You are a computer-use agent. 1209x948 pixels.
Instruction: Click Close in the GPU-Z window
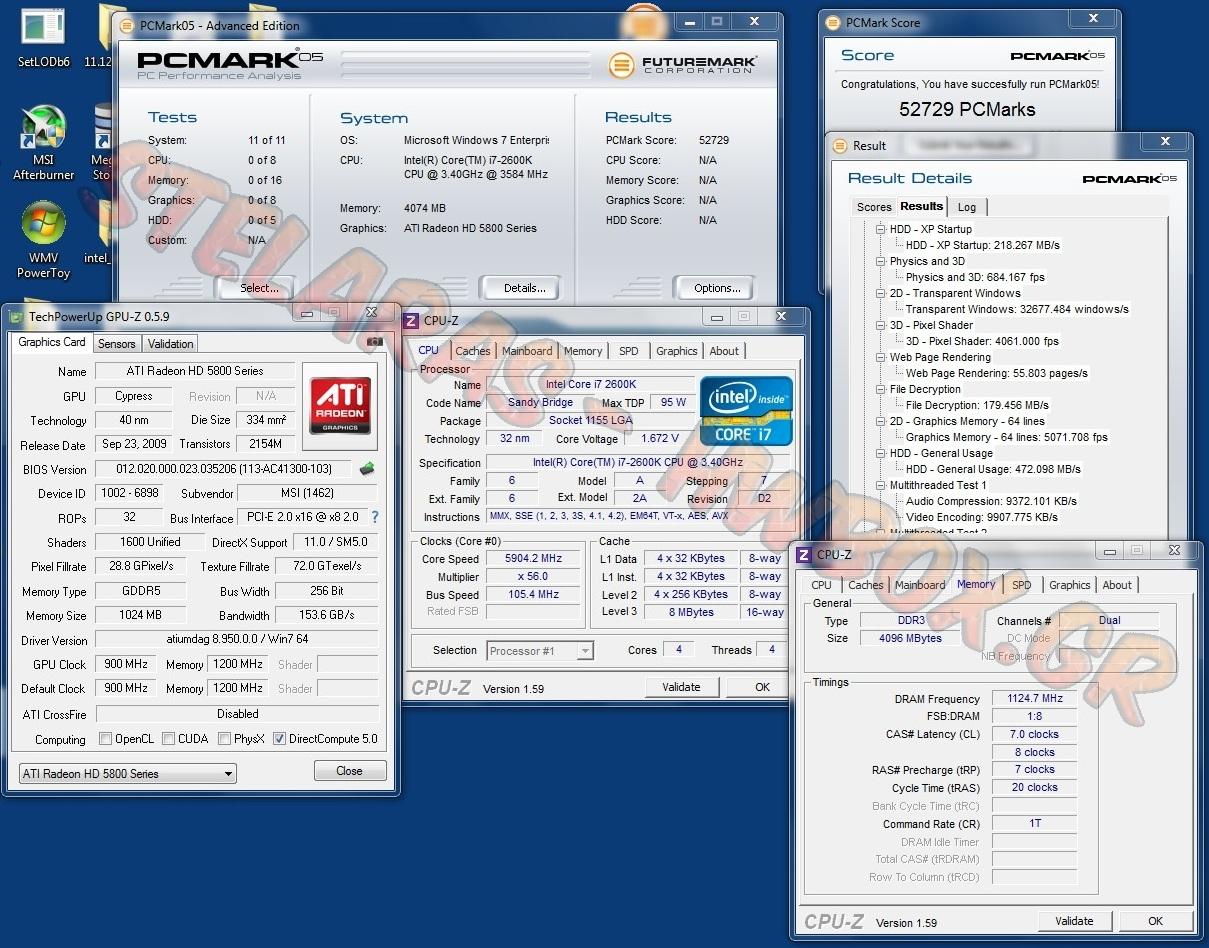[350, 771]
